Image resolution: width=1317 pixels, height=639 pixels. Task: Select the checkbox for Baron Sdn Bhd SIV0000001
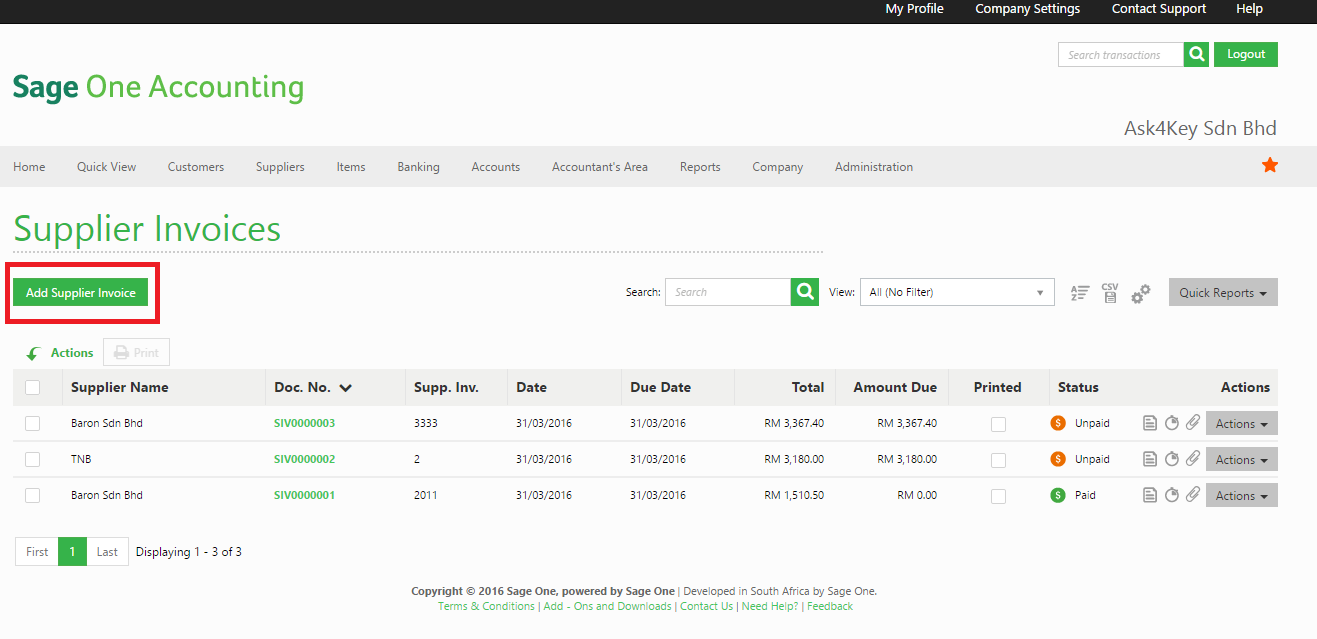click(x=32, y=495)
